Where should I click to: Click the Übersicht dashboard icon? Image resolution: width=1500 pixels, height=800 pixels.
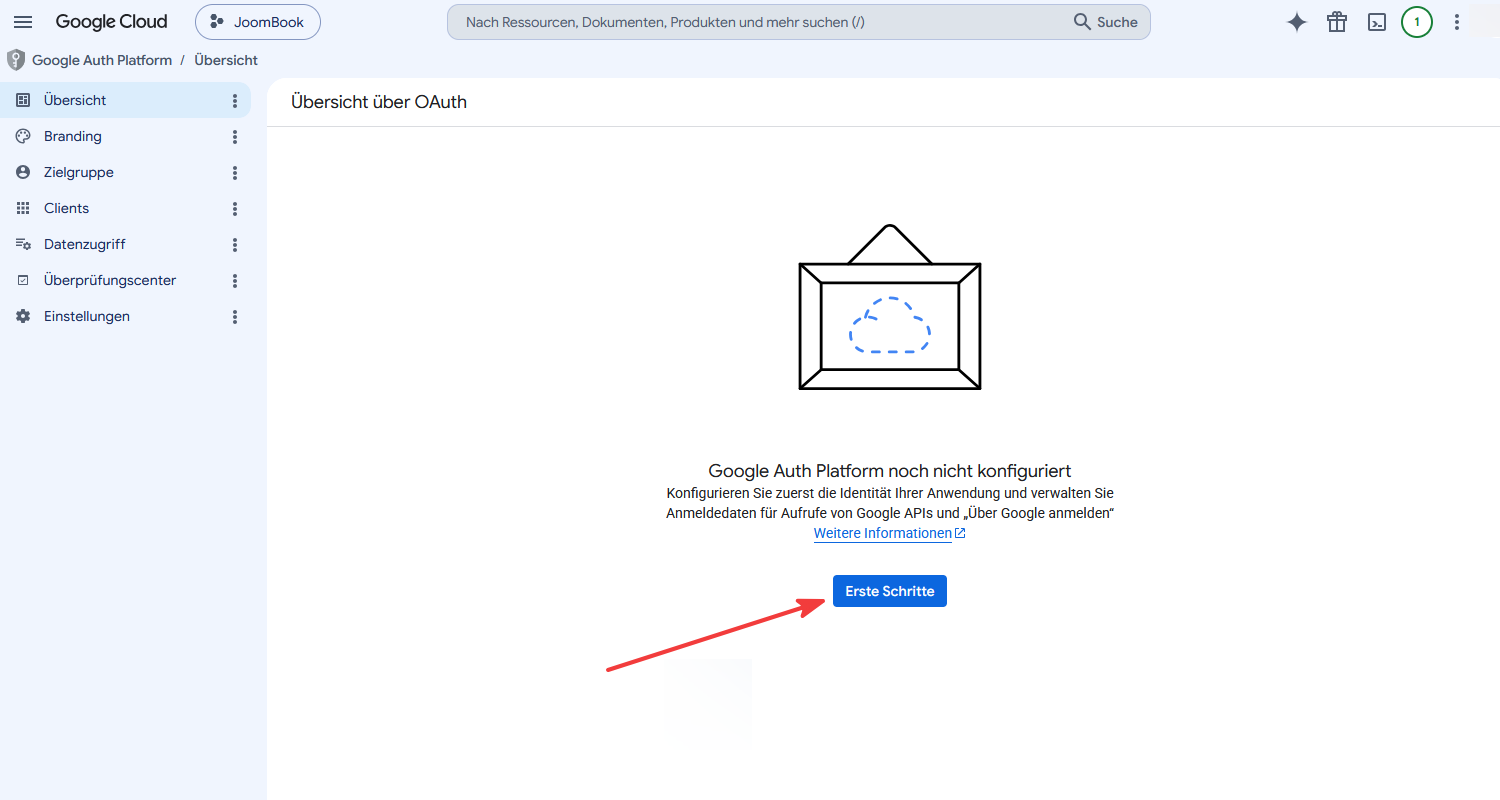pos(23,100)
